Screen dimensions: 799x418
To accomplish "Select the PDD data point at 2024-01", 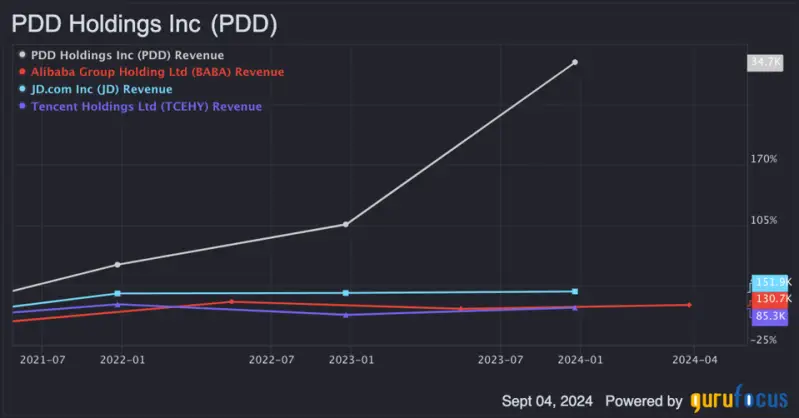I will coord(575,62).
